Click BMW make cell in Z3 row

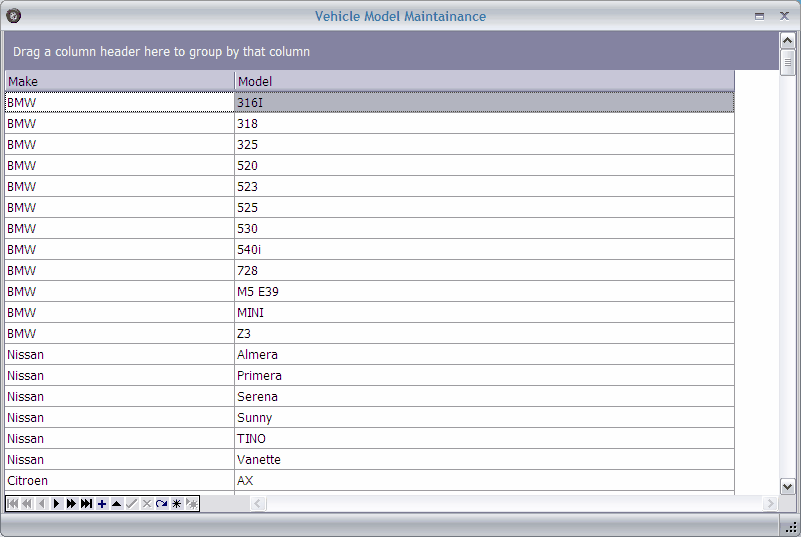(120, 333)
